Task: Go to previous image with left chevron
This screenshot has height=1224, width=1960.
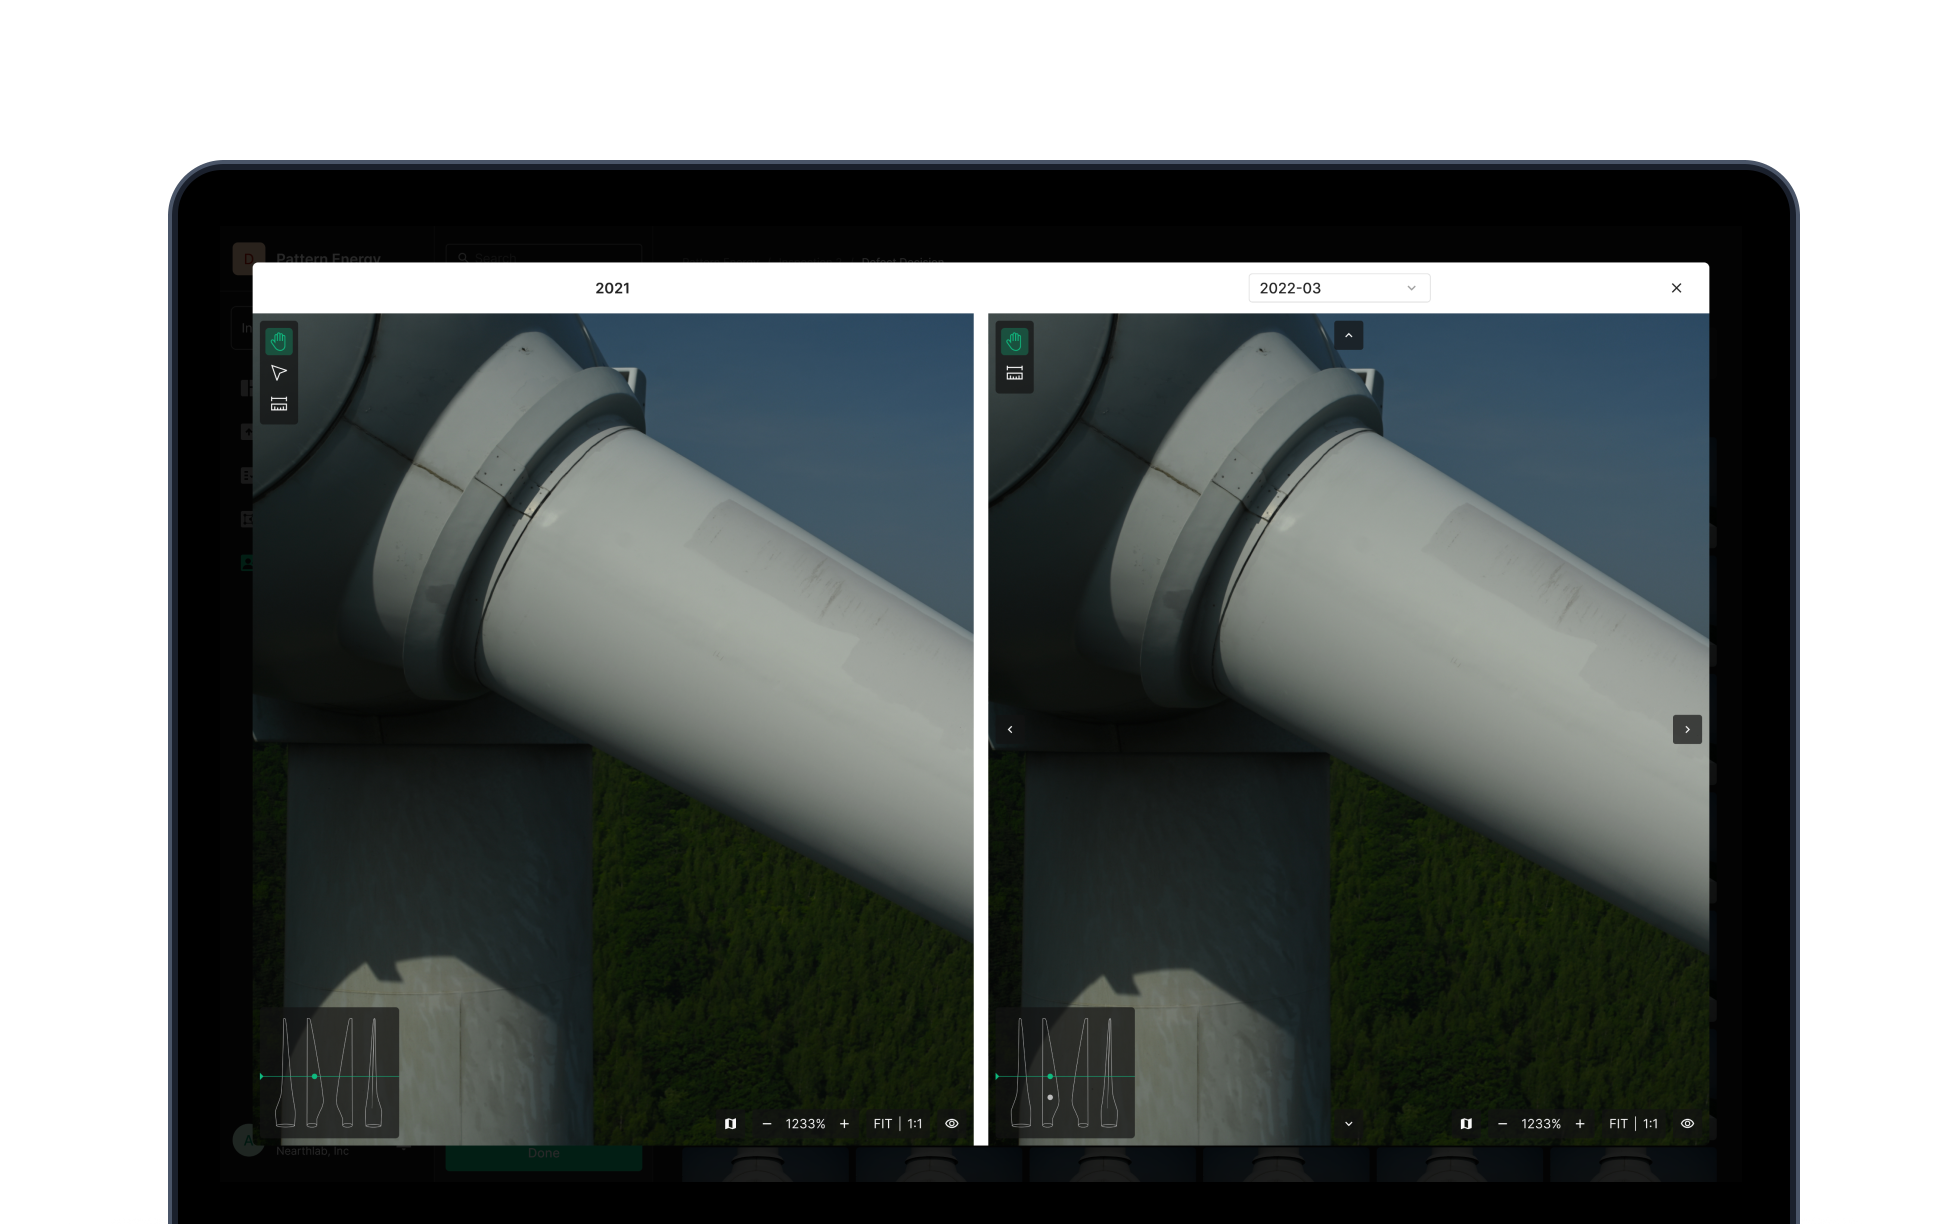Action: [1010, 729]
